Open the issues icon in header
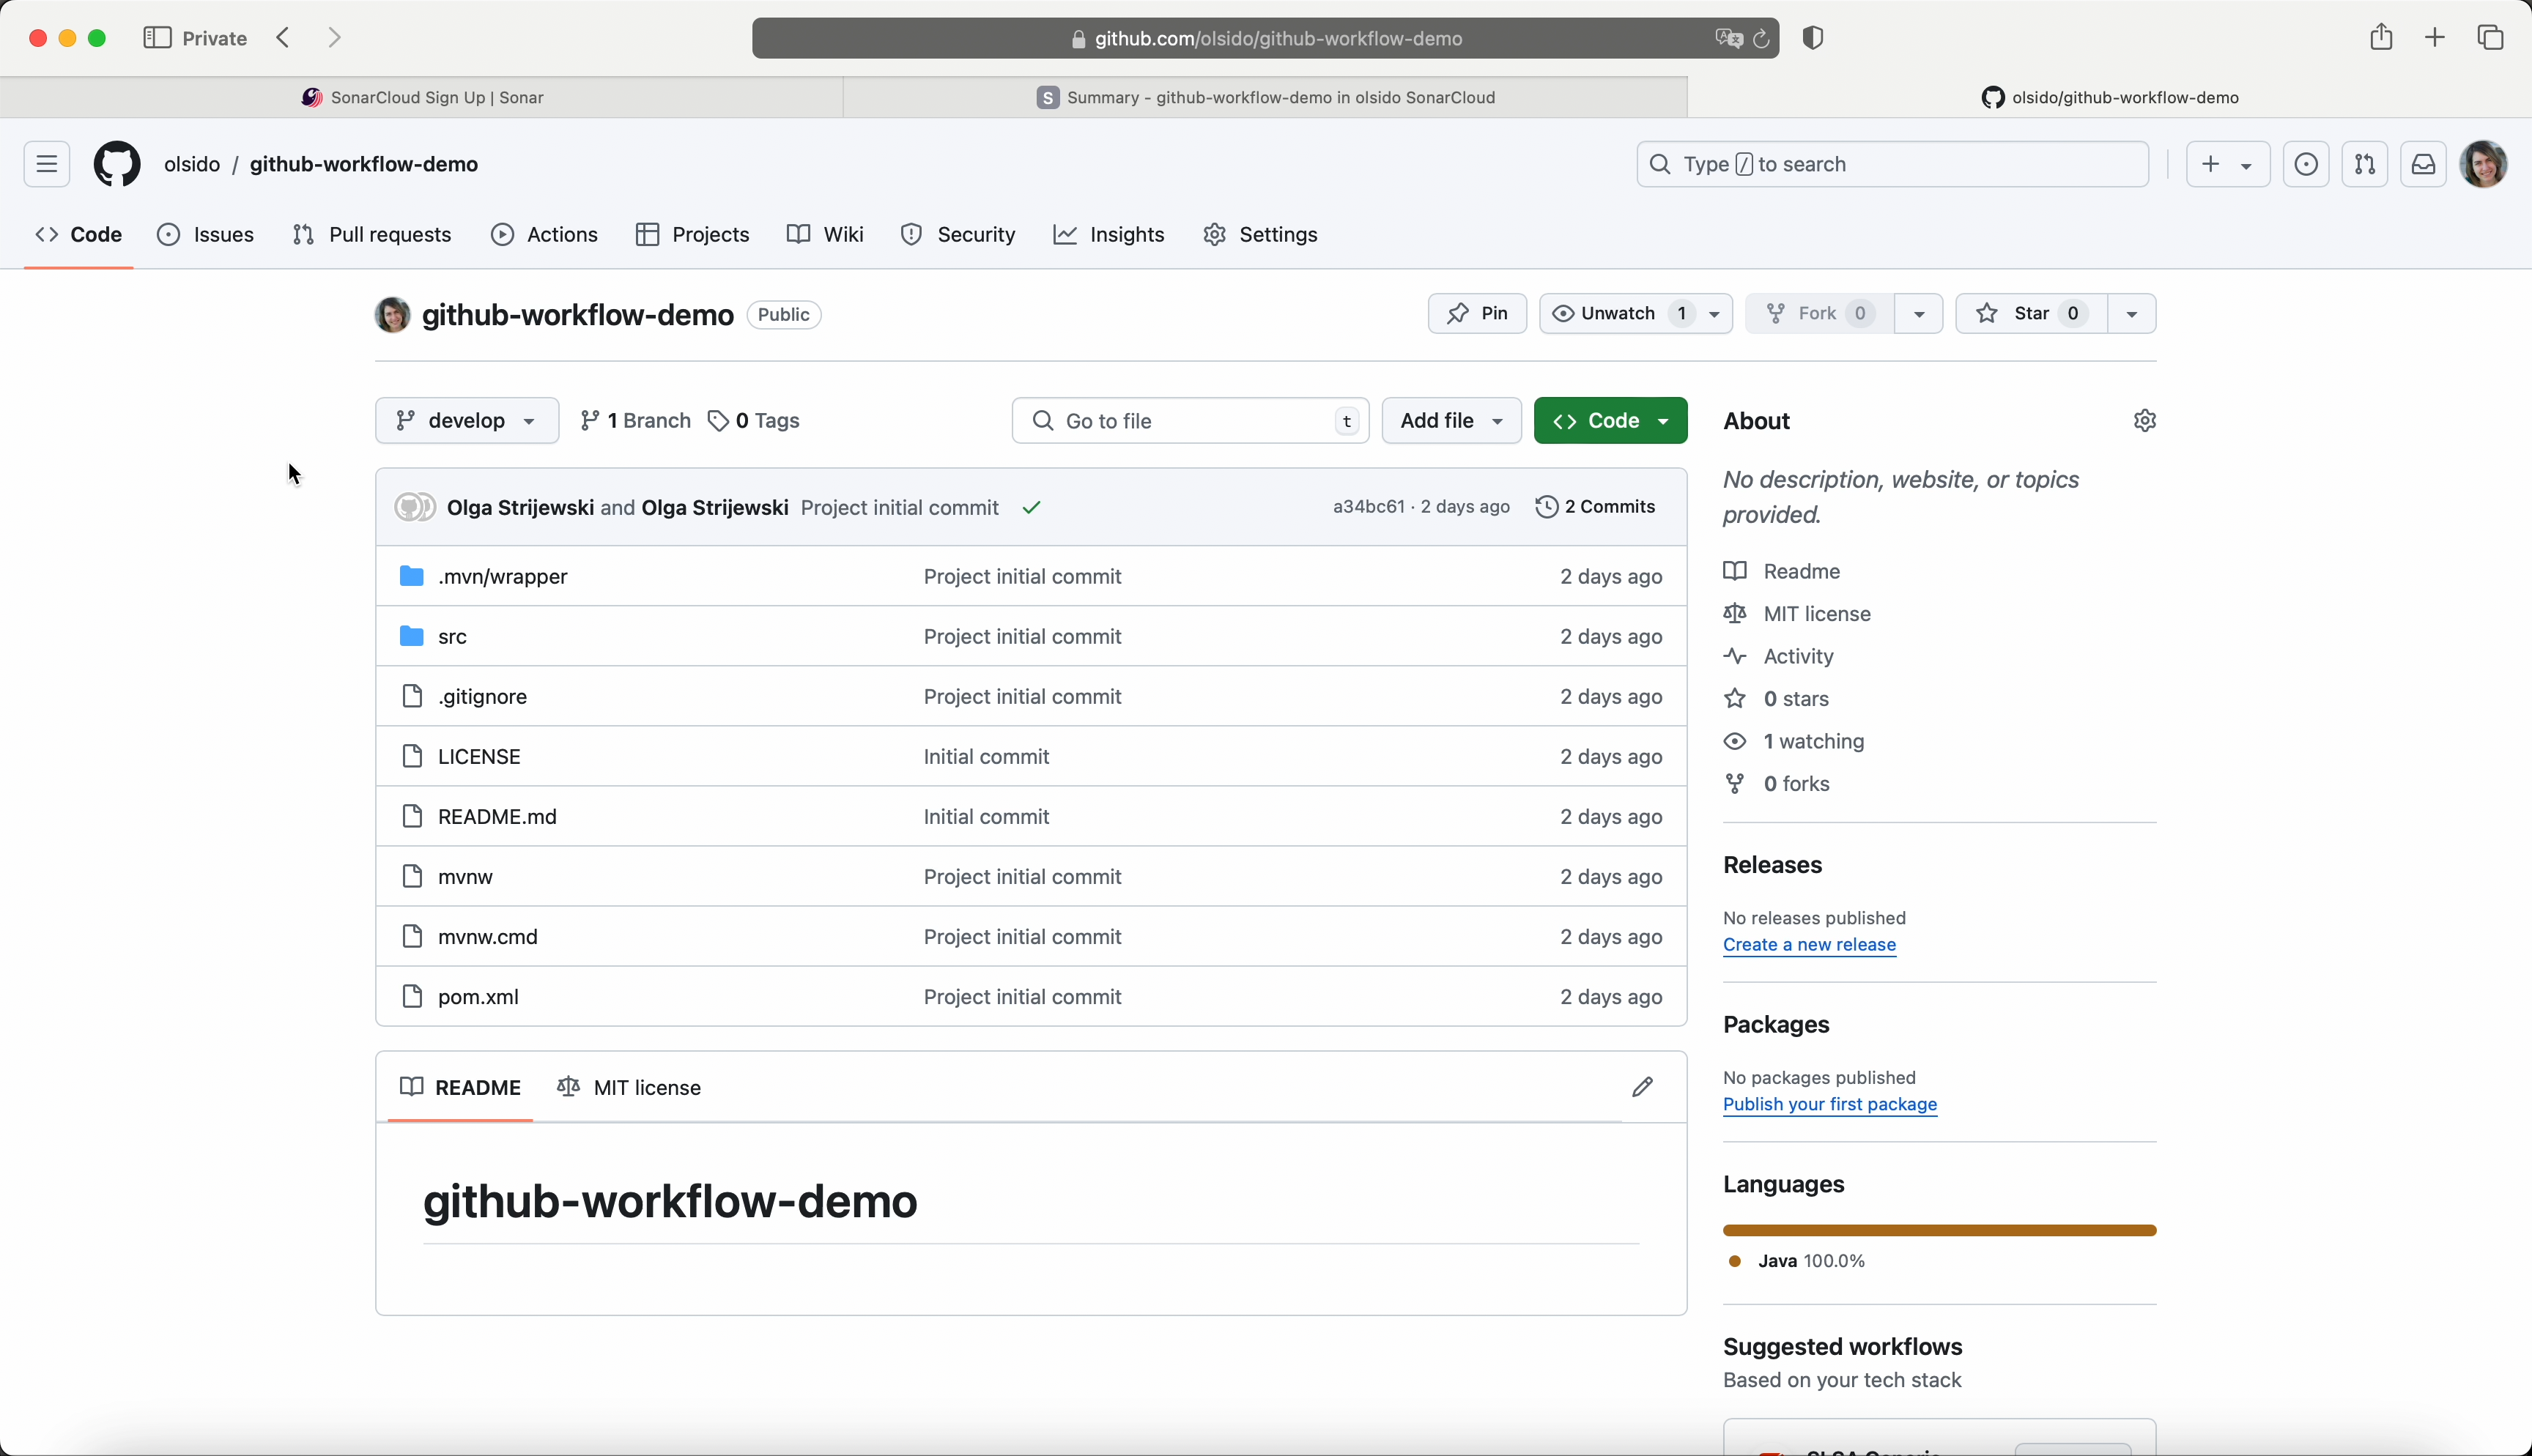 point(2306,164)
